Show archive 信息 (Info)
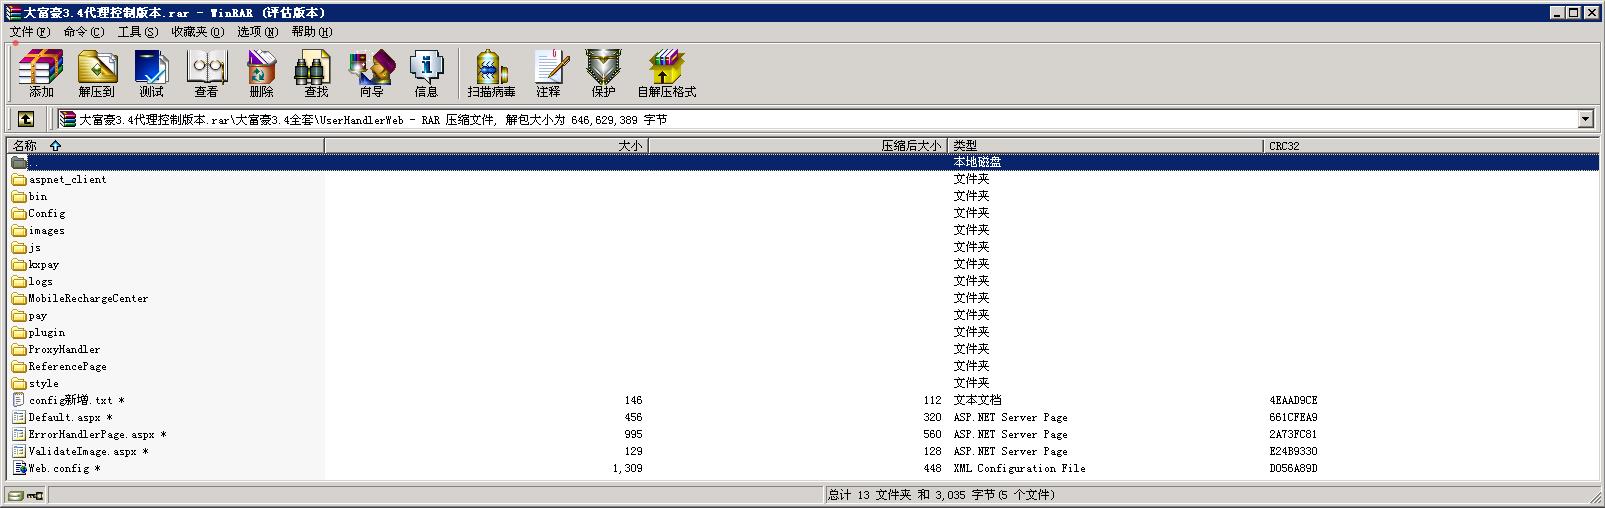The width and height of the screenshot is (1605, 508). pyautogui.click(x=426, y=73)
